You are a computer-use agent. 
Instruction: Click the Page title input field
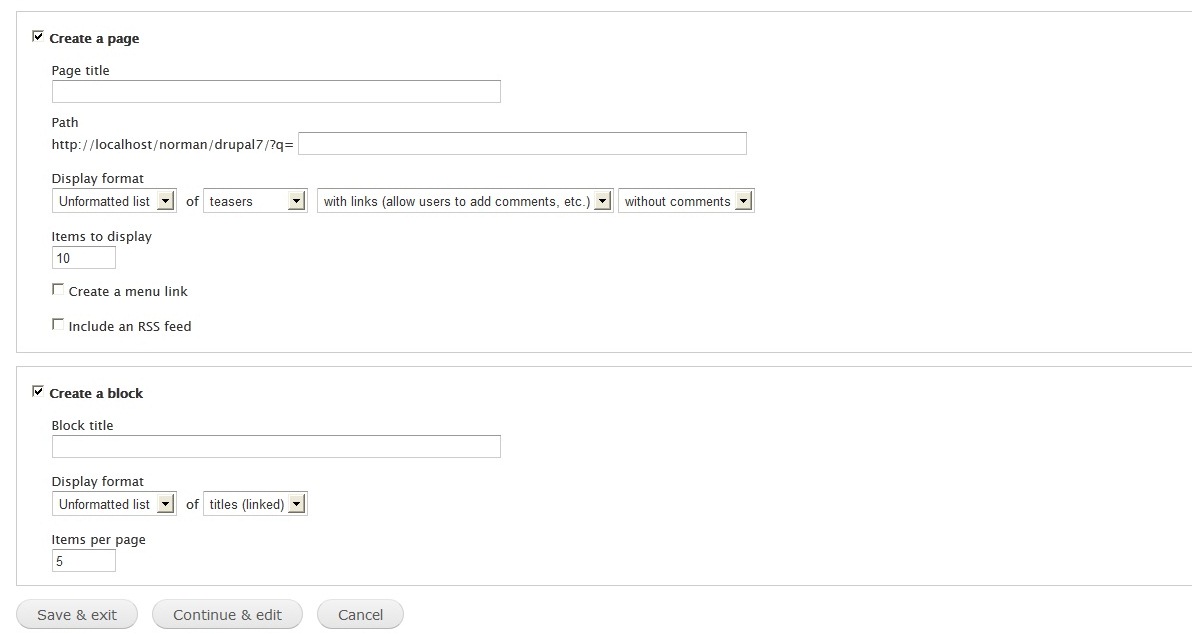(276, 91)
